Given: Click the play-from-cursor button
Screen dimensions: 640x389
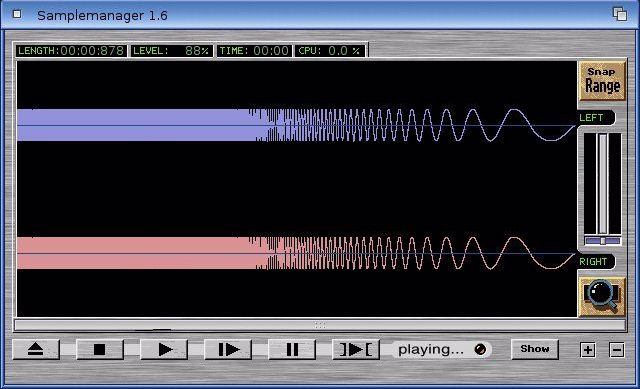Looking at the screenshot, I should tap(228, 349).
